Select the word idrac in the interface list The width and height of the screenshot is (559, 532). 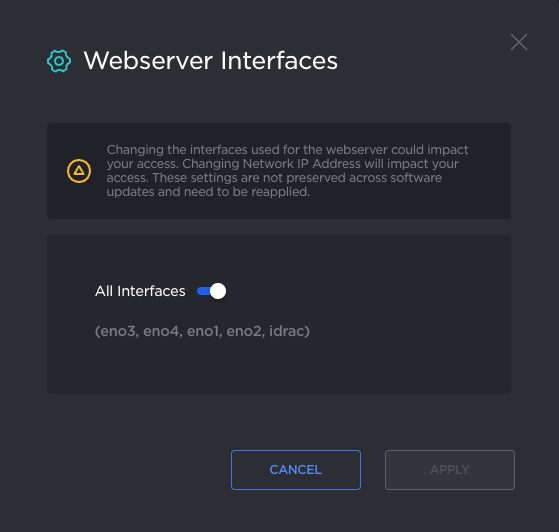coord(287,331)
